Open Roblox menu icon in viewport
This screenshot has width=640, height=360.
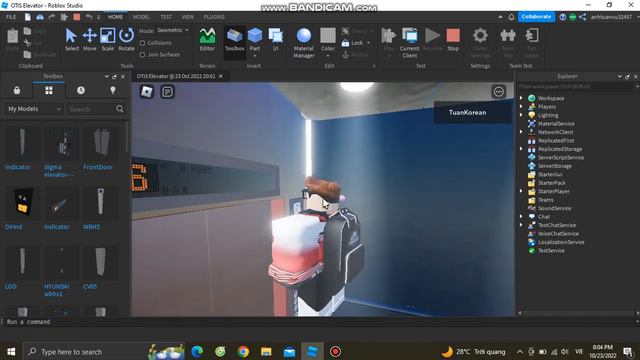pos(147,91)
